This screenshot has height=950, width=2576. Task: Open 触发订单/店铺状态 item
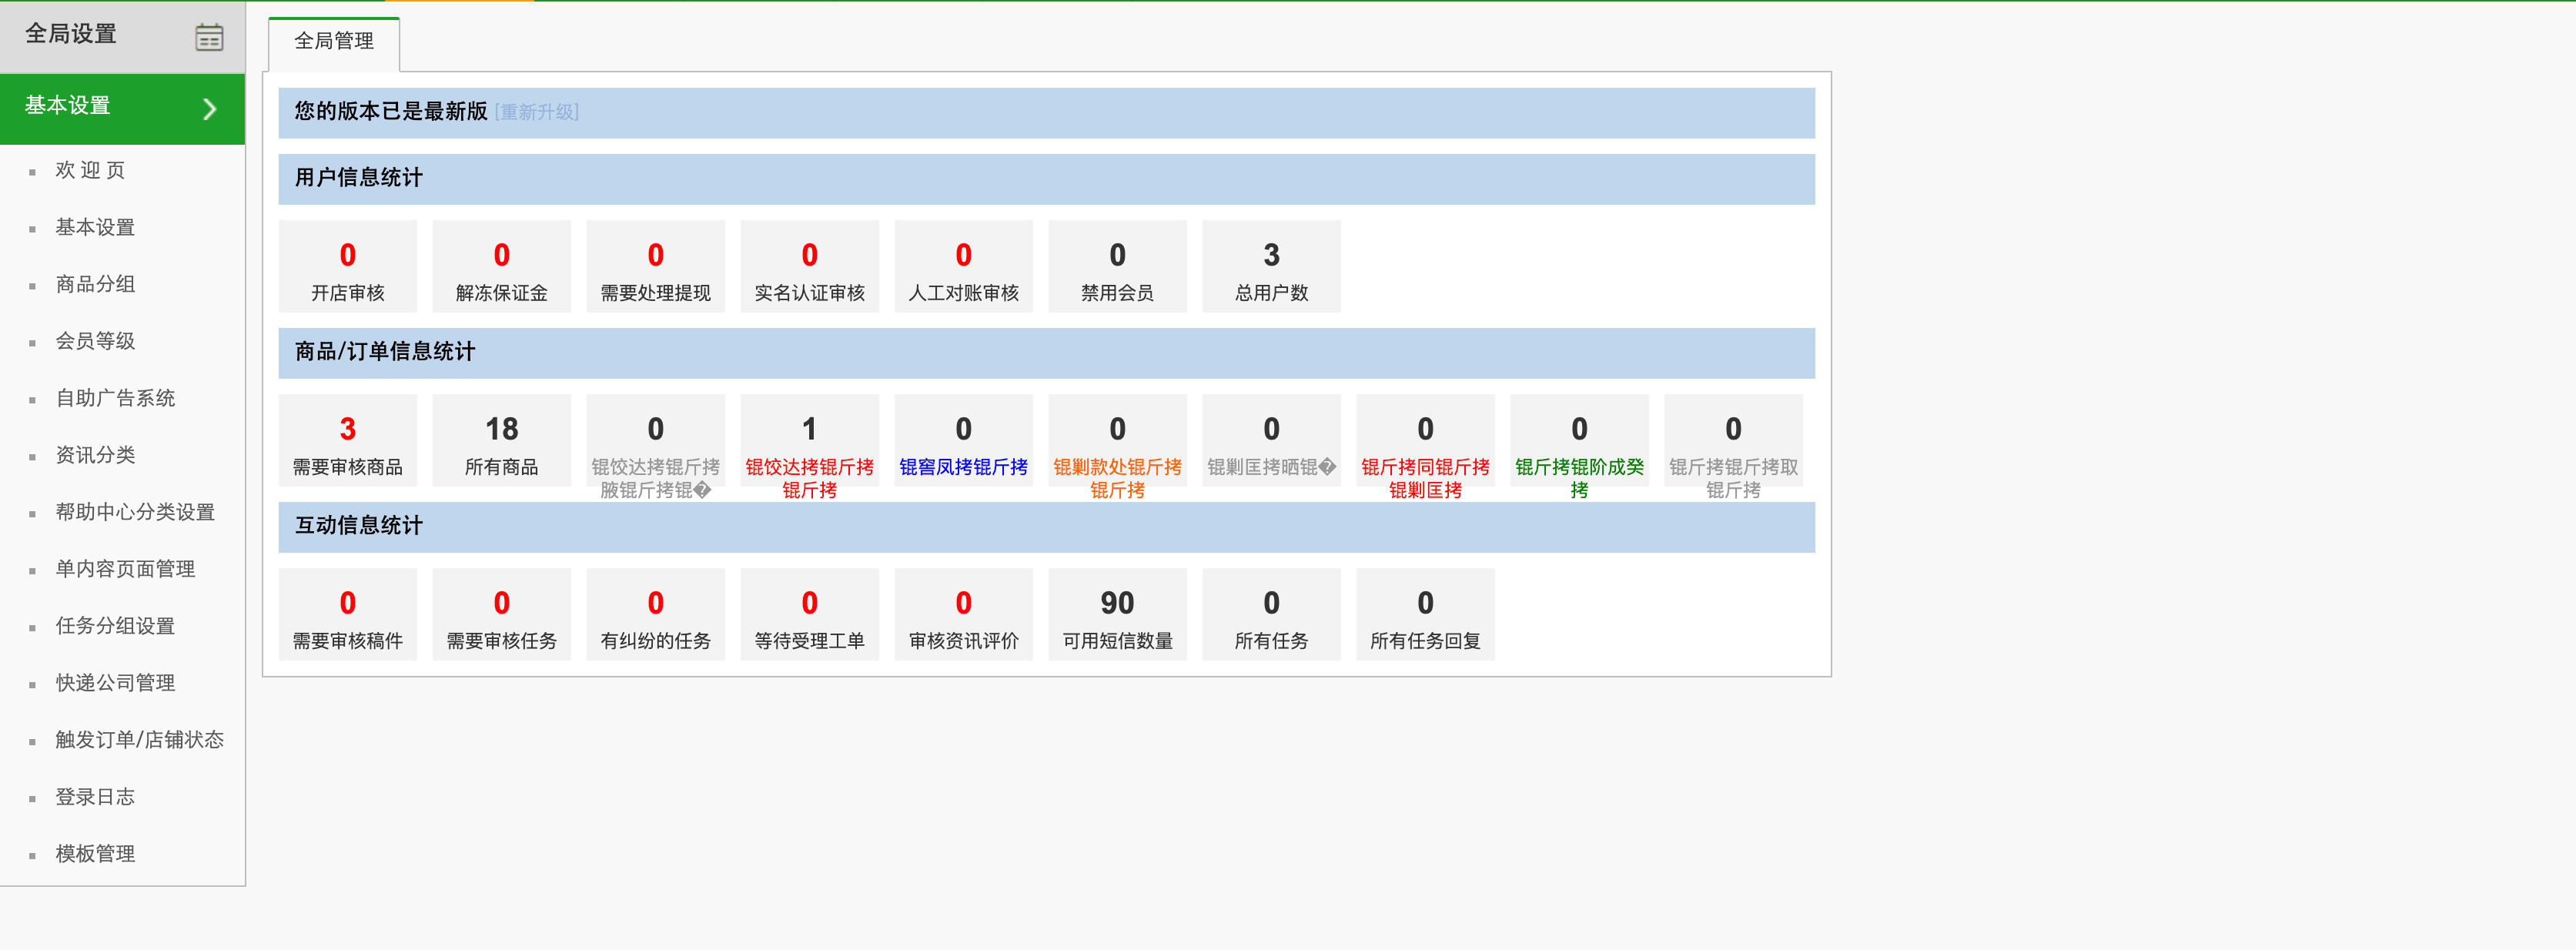(139, 740)
